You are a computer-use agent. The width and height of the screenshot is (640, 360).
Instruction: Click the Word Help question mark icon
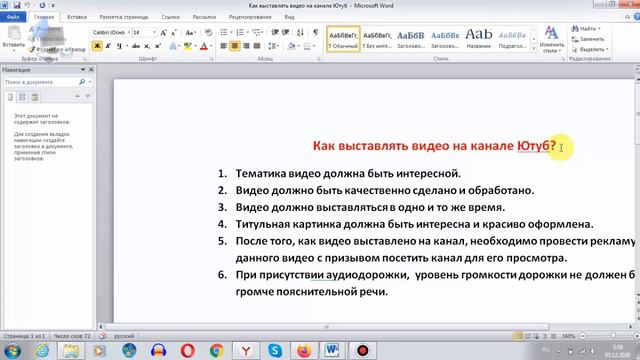(637, 17)
